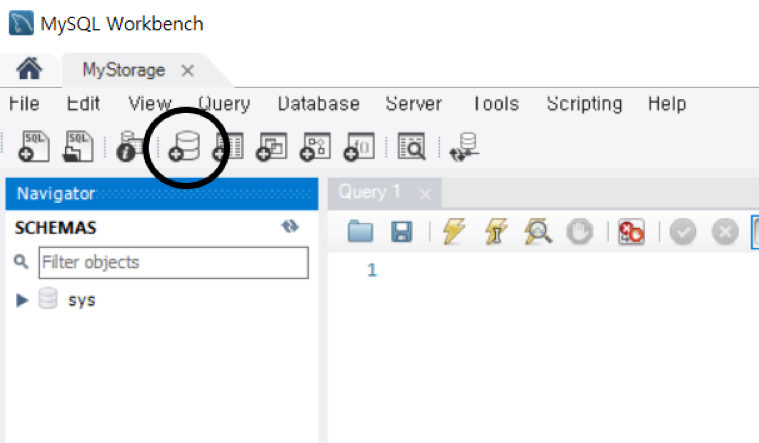Image resolution: width=759 pixels, height=443 pixels.
Task: Open the View menu
Action: [150, 104]
